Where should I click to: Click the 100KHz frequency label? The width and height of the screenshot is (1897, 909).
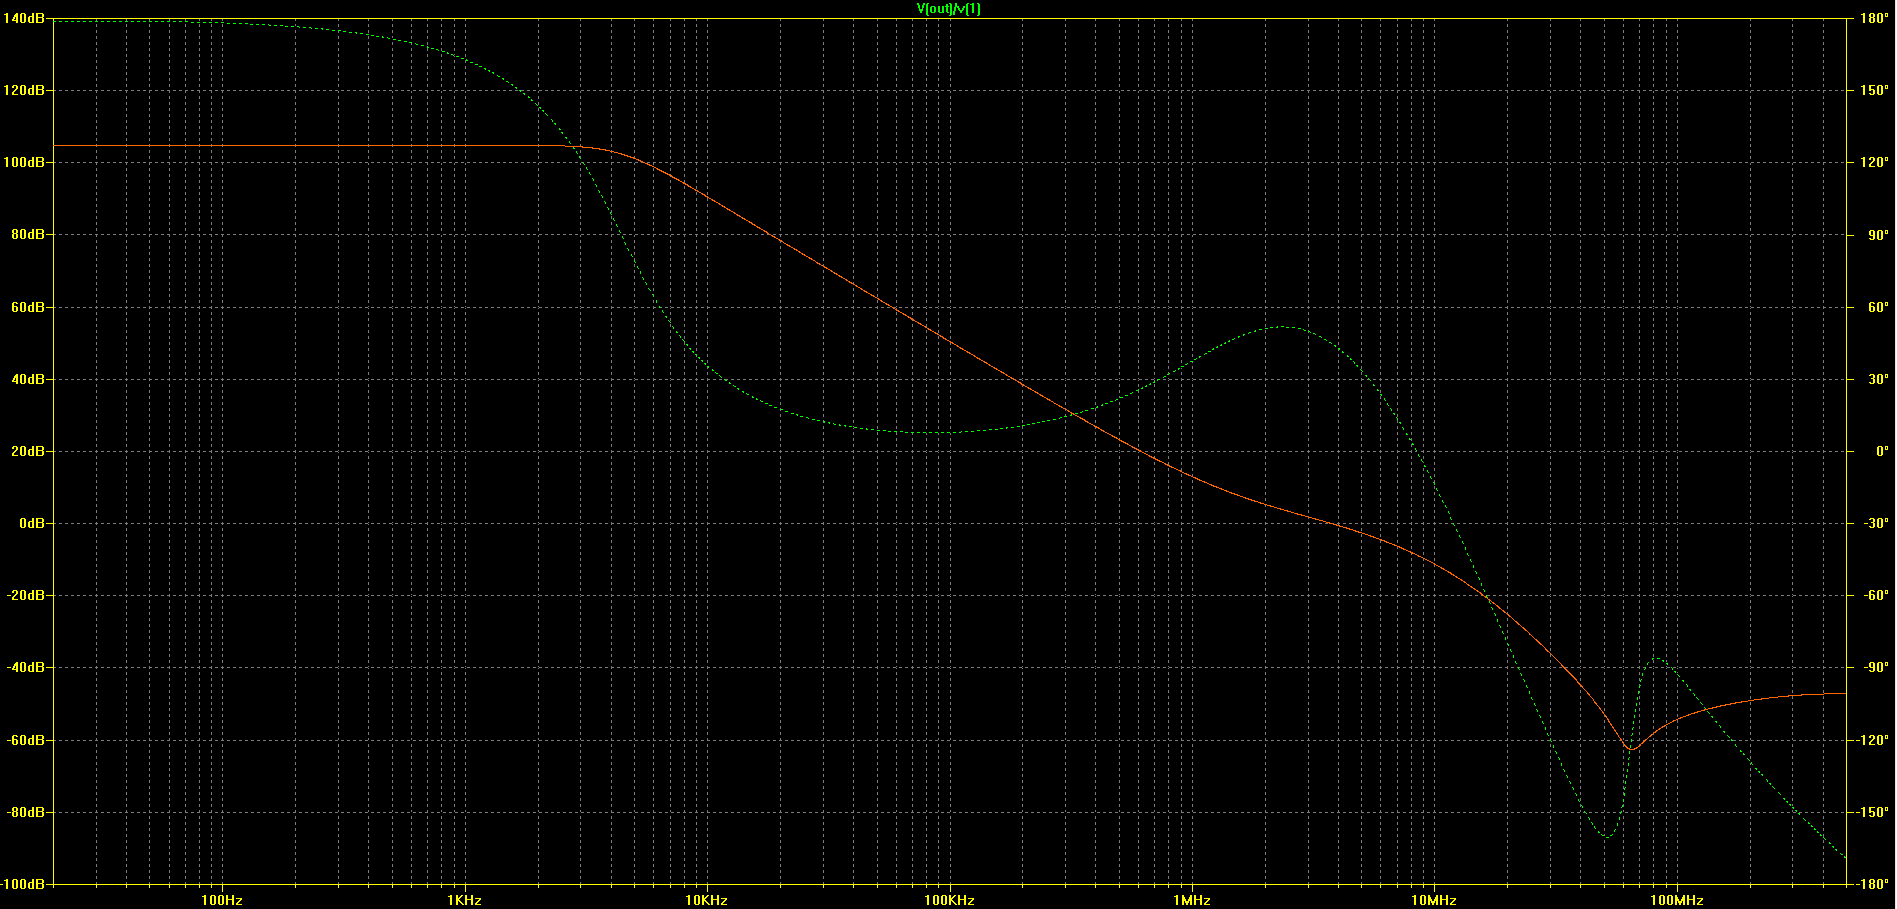click(x=949, y=900)
